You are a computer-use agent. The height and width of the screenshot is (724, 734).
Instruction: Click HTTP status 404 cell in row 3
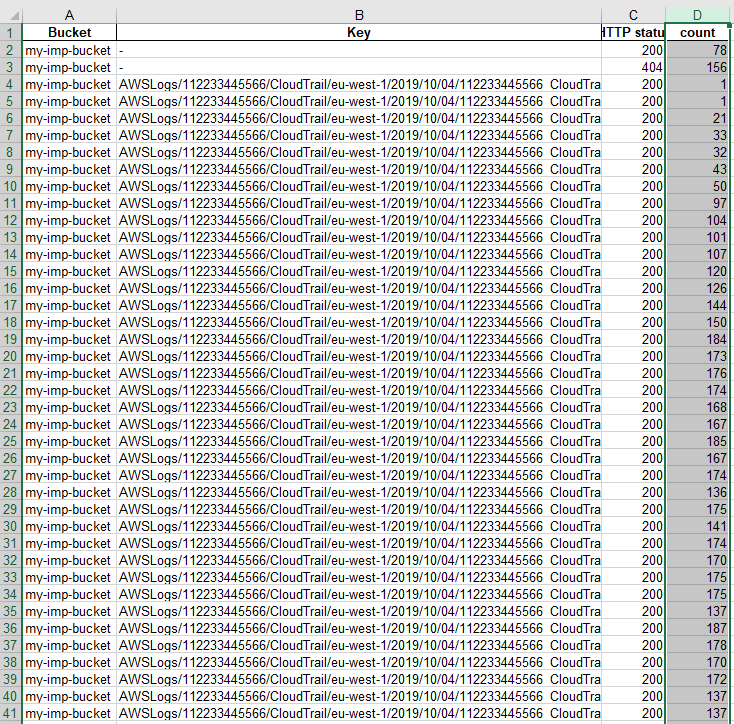pos(633,67)
